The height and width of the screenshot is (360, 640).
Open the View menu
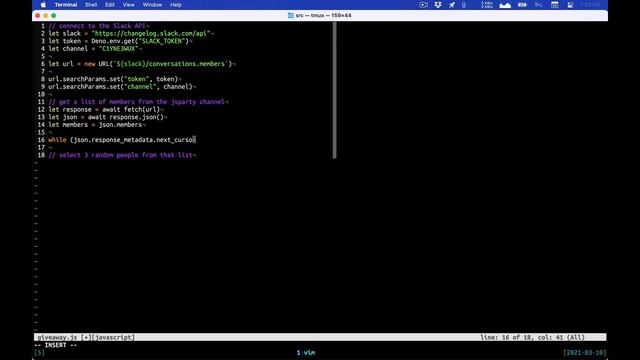(129, 5)
